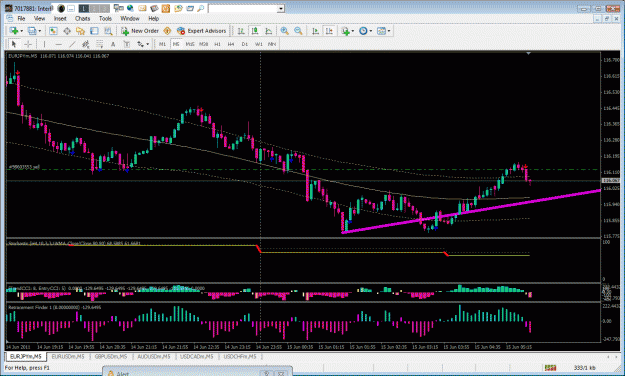Switch to the AUDUSDm,M5 chart tab
The image size is (625, 376).
click(154, 356)
